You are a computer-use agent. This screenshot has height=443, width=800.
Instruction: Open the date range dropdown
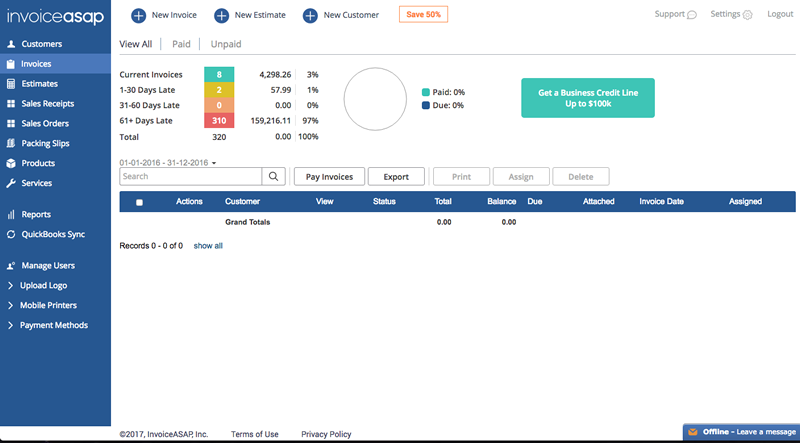[214, 162]
